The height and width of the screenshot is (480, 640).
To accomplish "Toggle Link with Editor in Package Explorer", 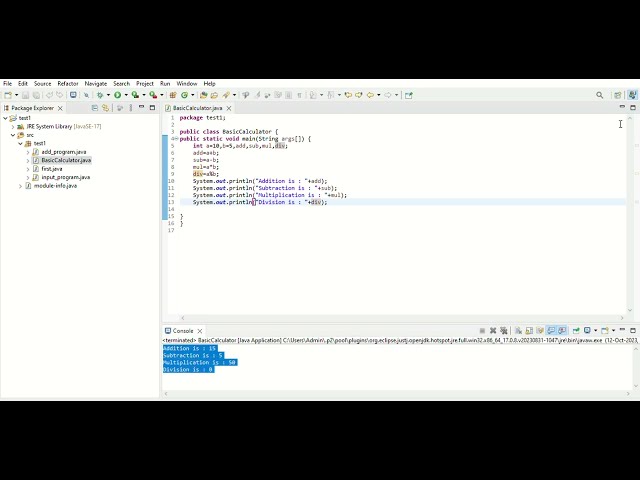I will point(106,108).
